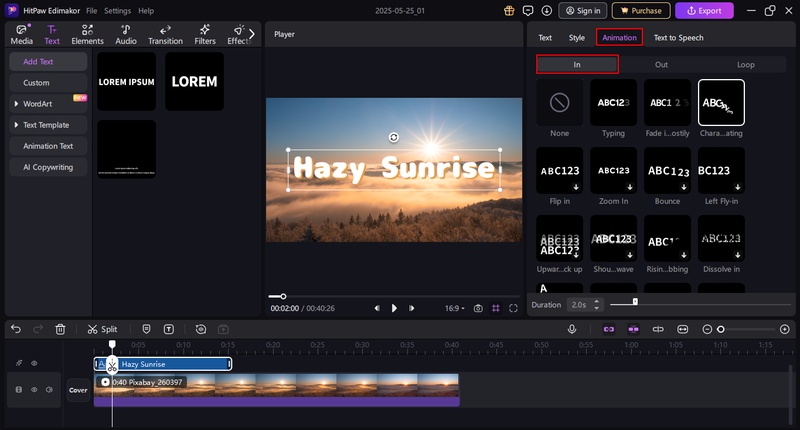Select the Out animation tab
The image size is (800, 430).
661,65
